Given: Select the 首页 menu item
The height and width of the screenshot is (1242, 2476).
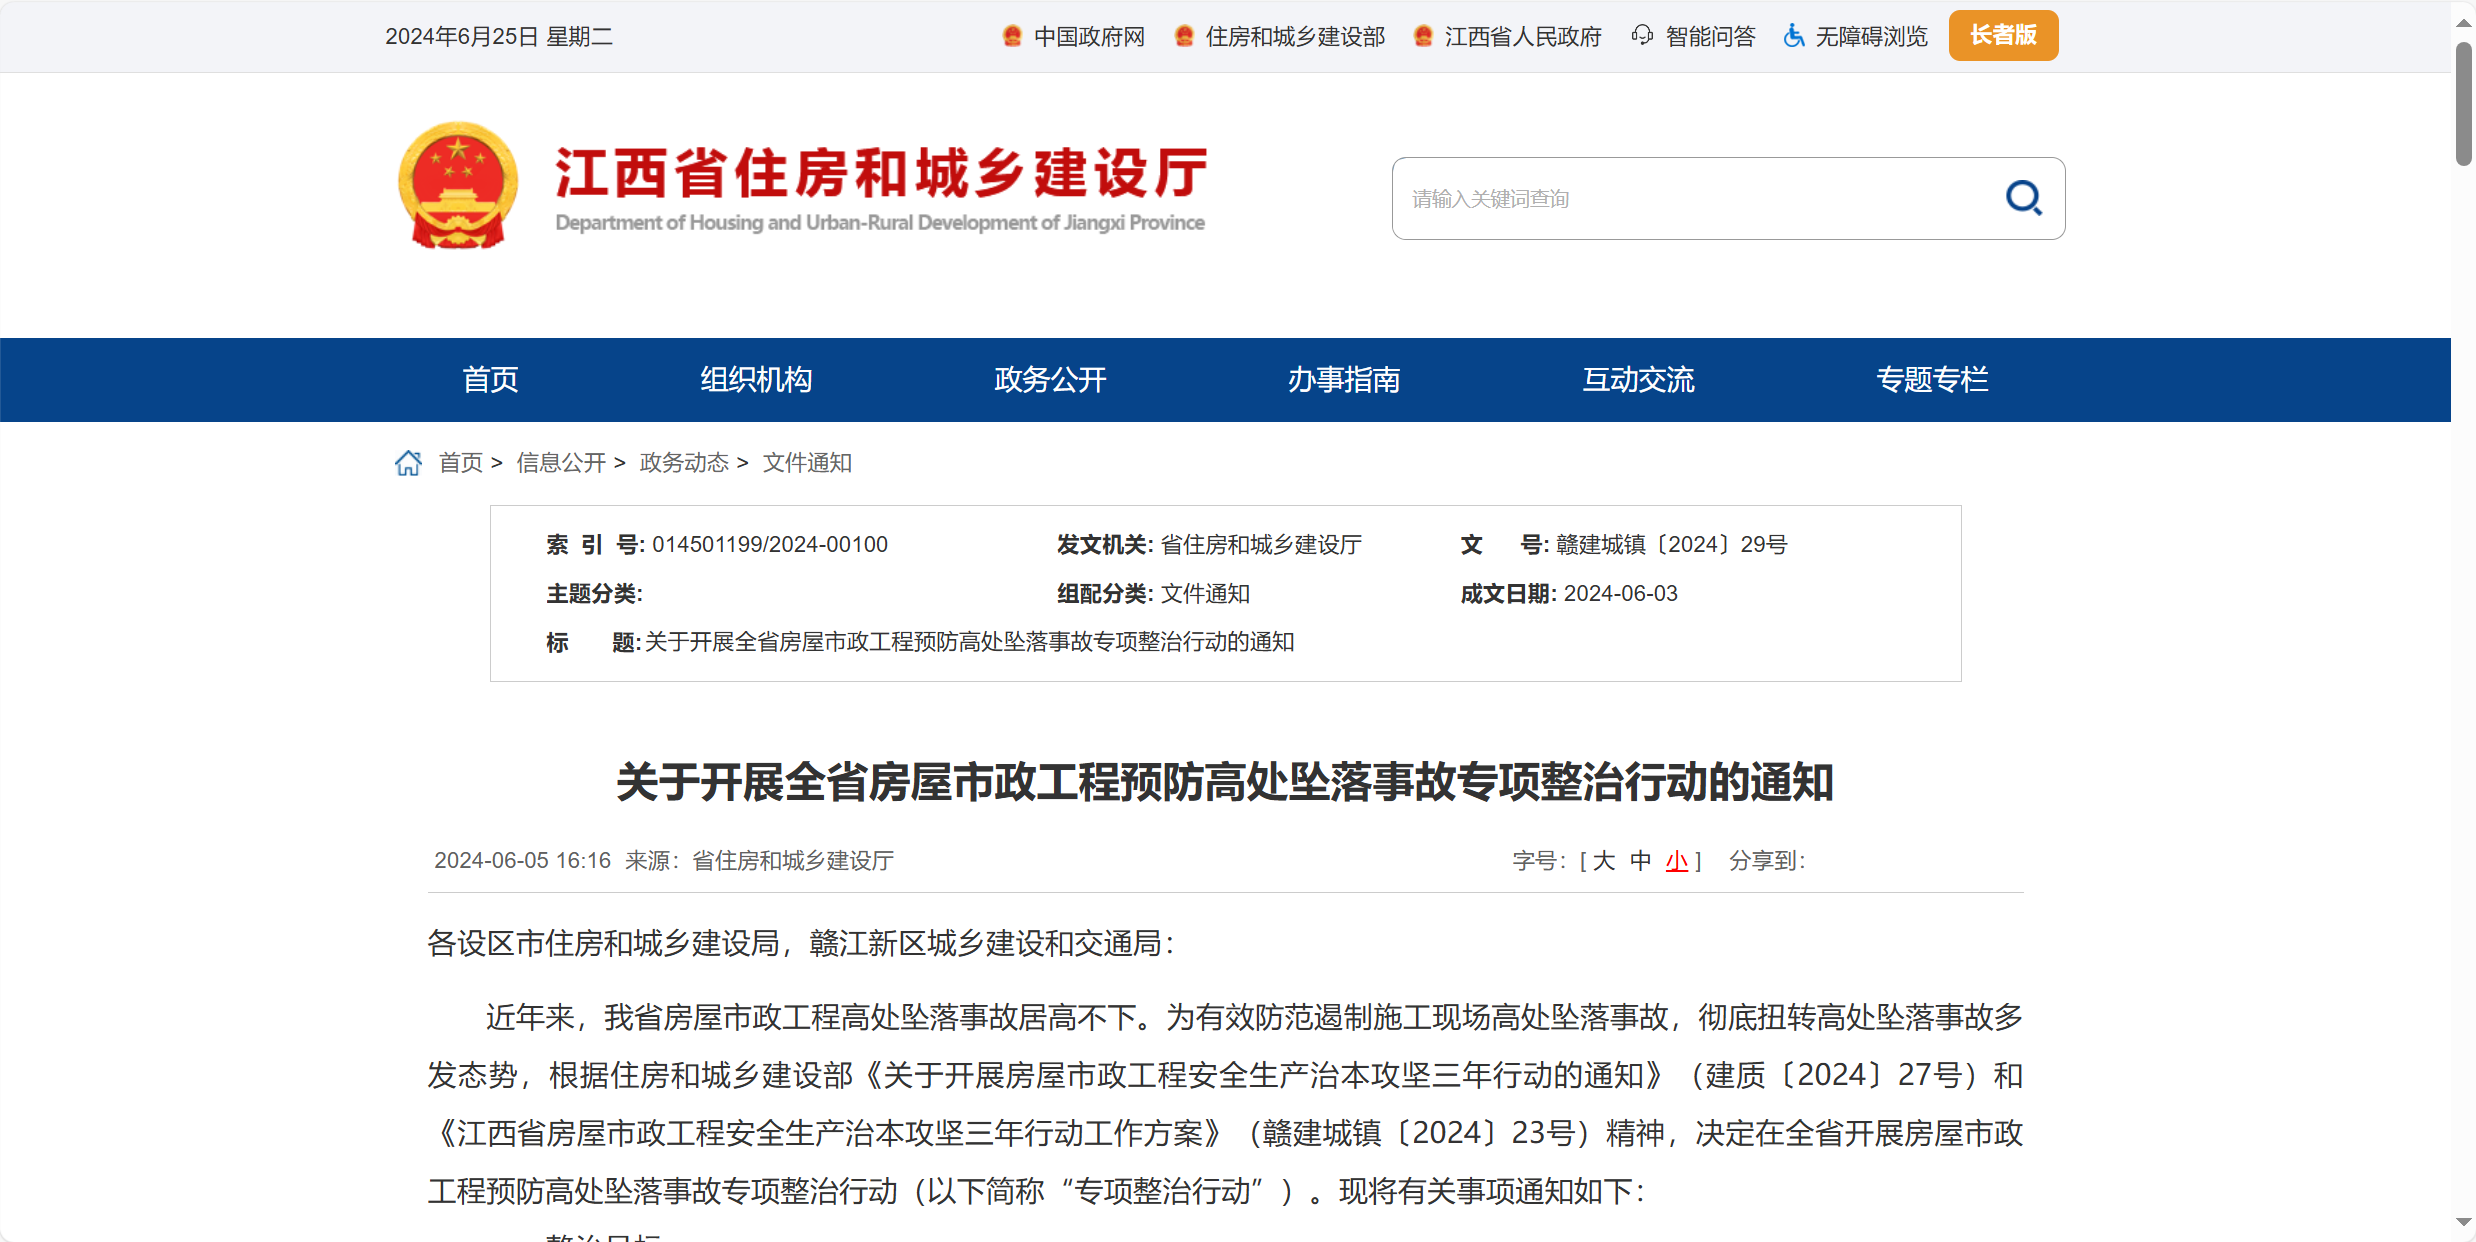Looking at the screenshot, I should pos(489,380).
